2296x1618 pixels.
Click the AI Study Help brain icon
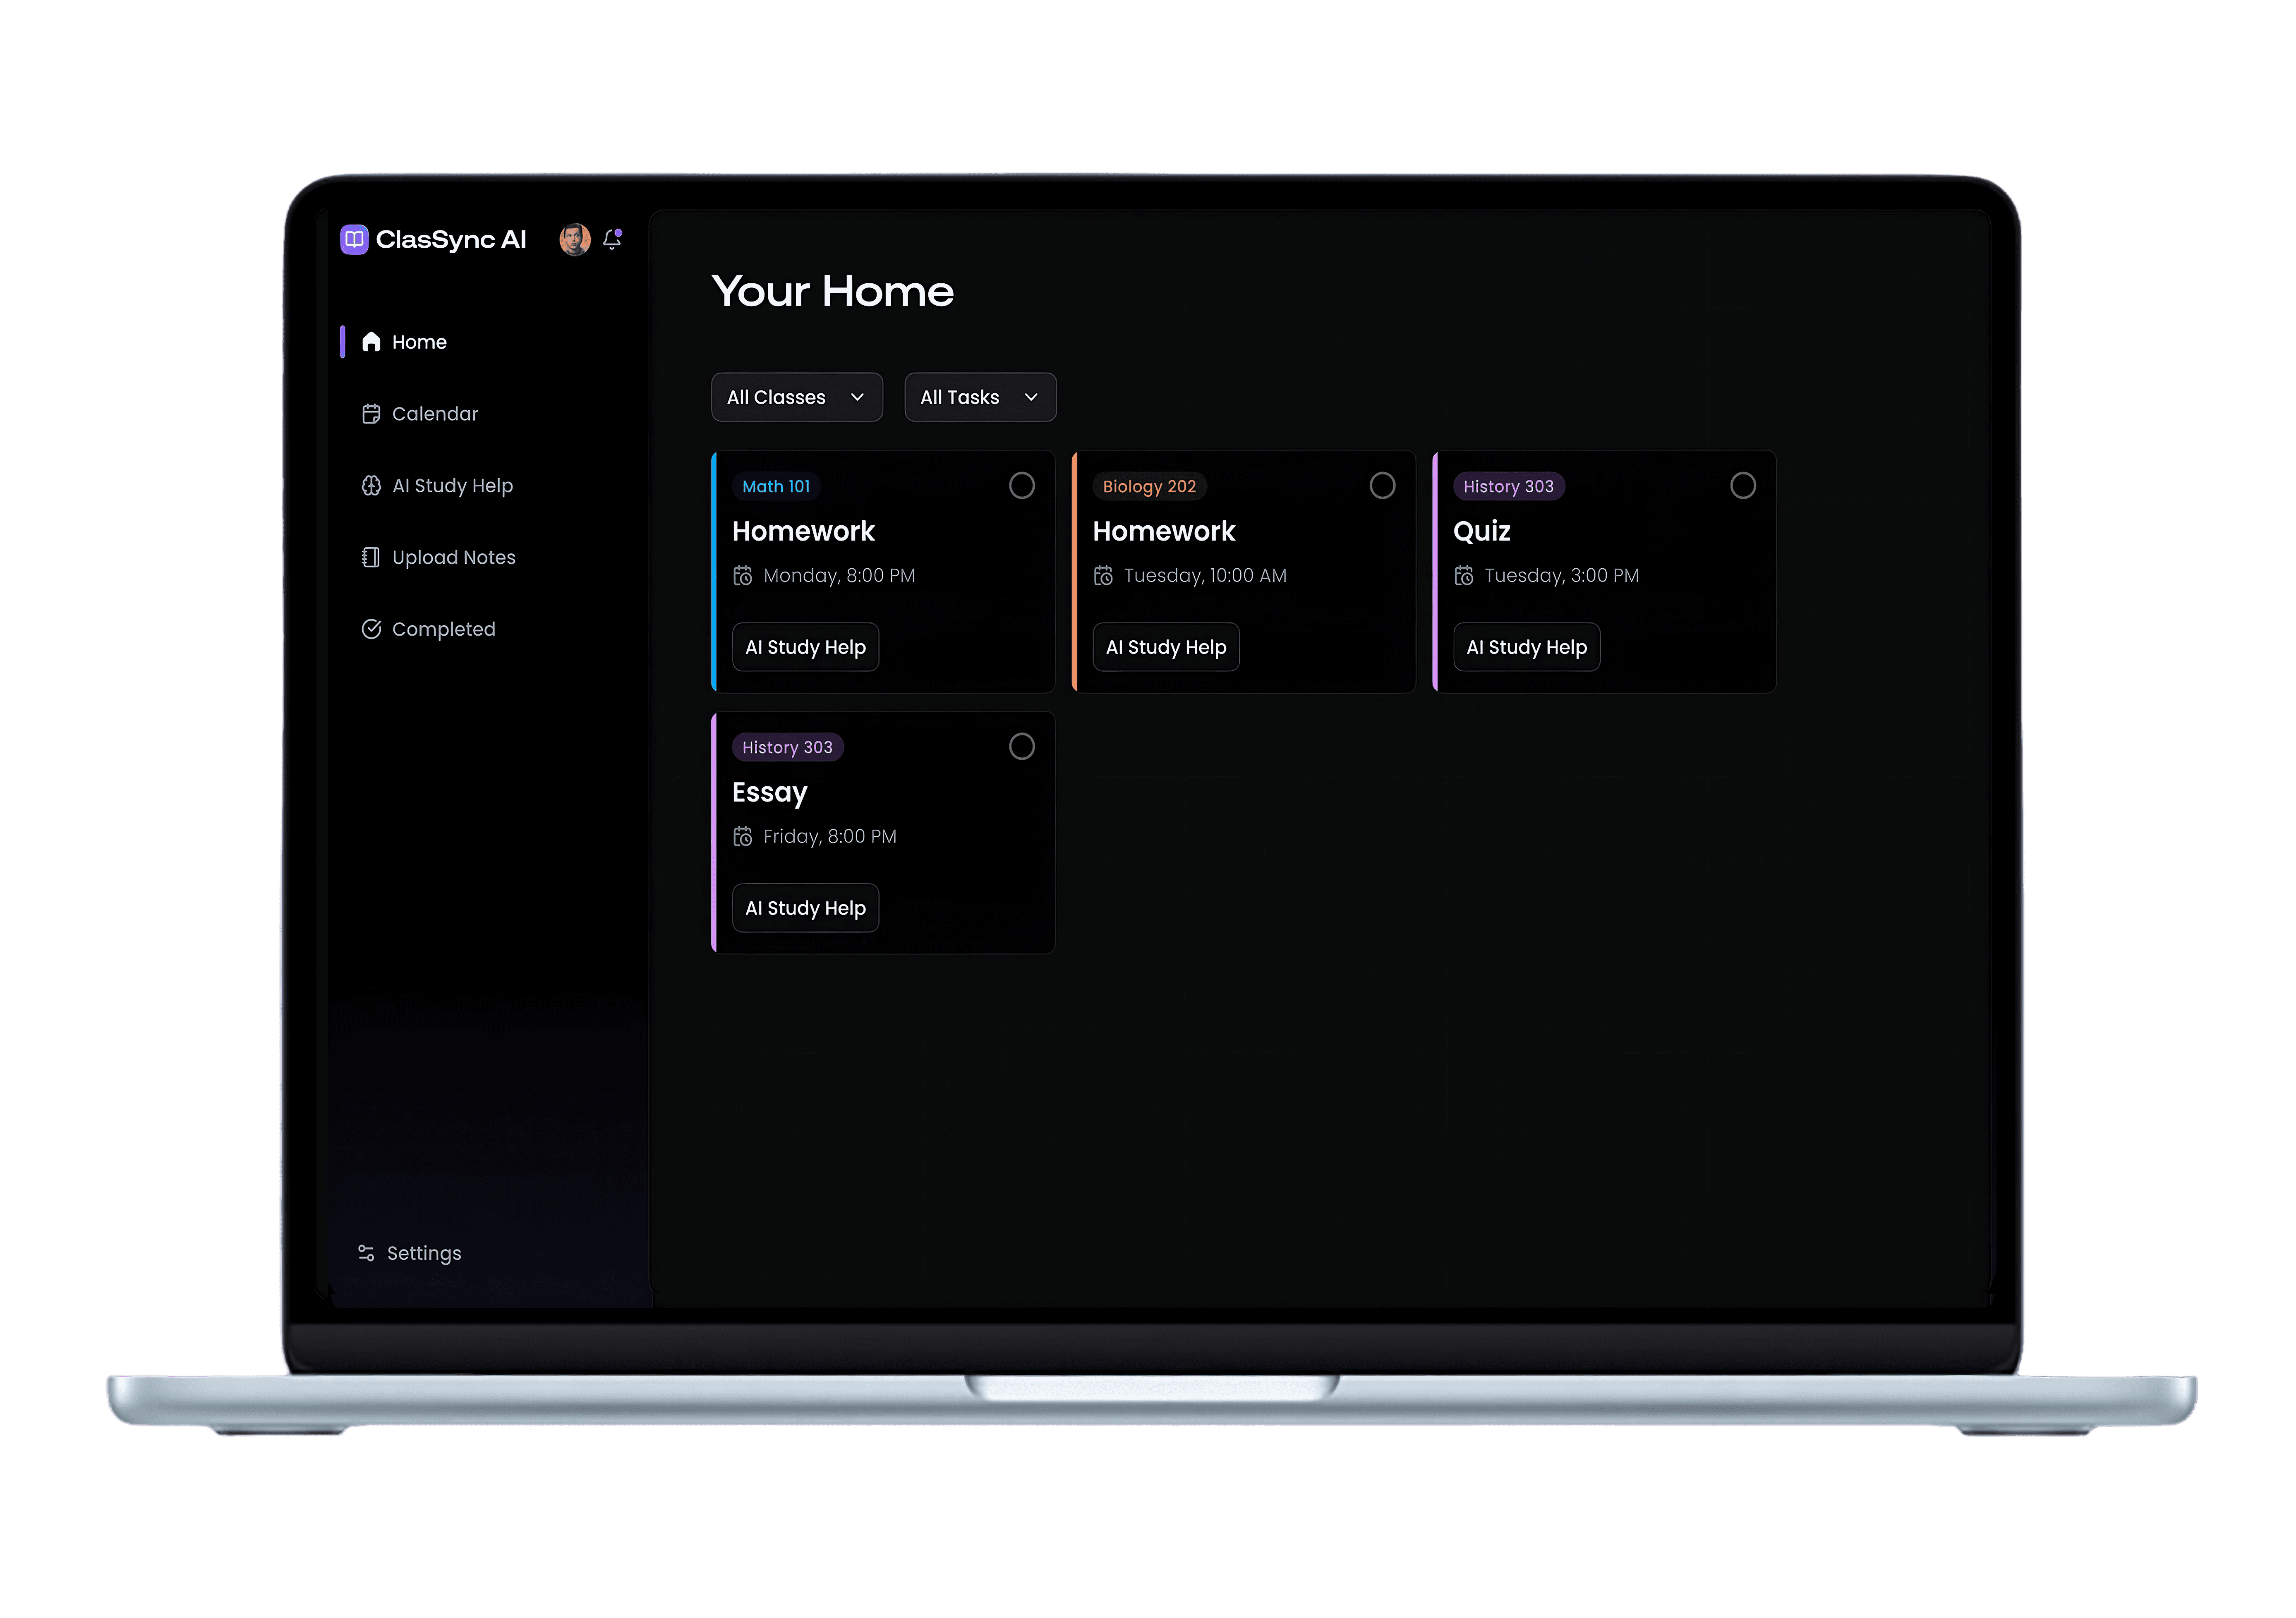(x=371, y=486)
